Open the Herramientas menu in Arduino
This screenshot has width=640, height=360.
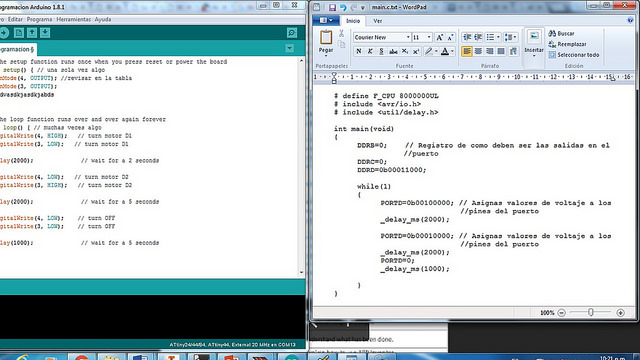click(x=73, y=19)
